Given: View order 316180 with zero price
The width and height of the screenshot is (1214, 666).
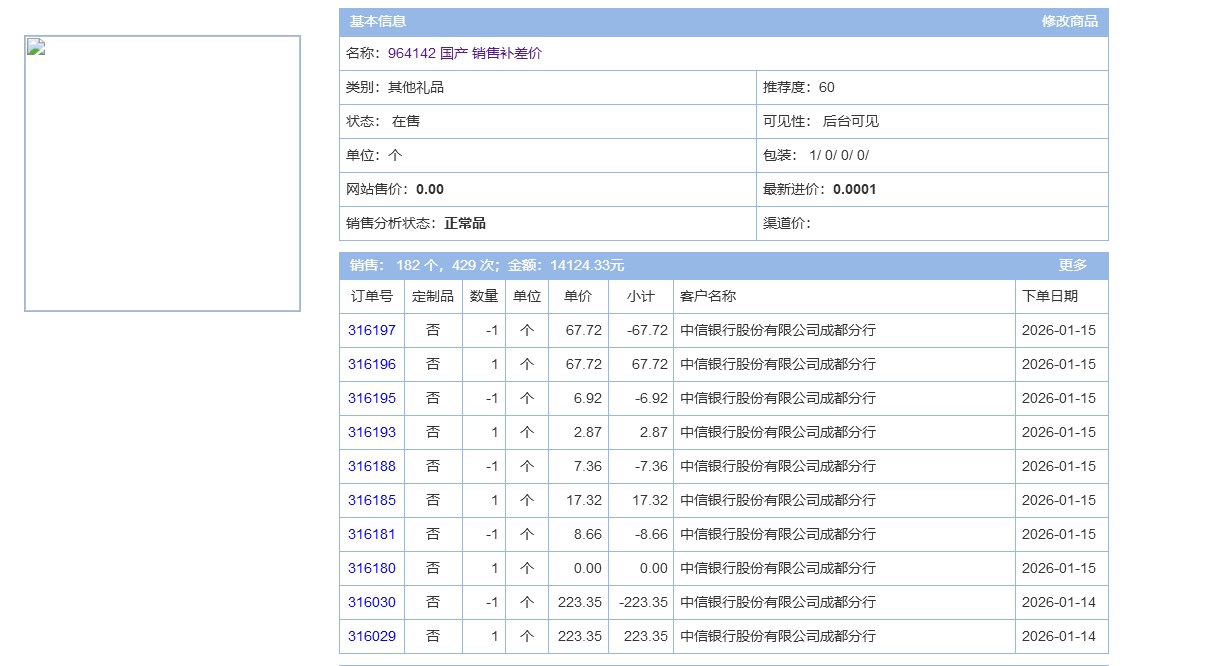Looking at the screenshot, I should coord(371,569).
